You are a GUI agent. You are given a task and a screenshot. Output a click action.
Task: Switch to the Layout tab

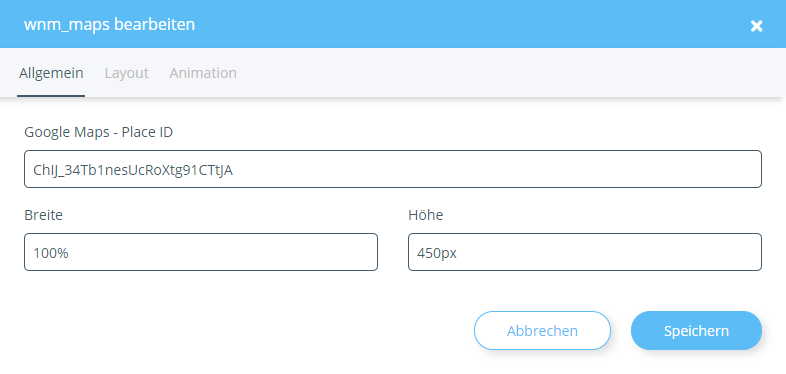(x=126, y=73)
